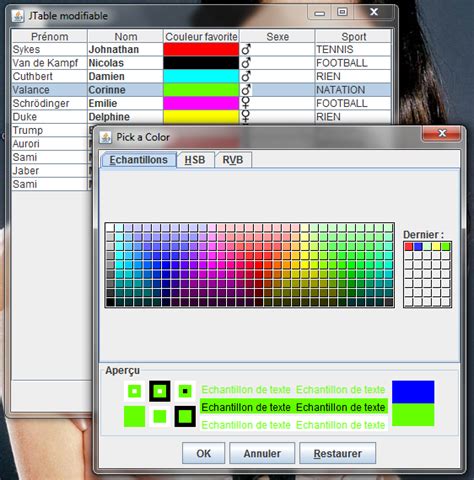Click the Java icon in JTable modifiable title
The width and height of the screenshot is (474, 480).
(17, 16)
